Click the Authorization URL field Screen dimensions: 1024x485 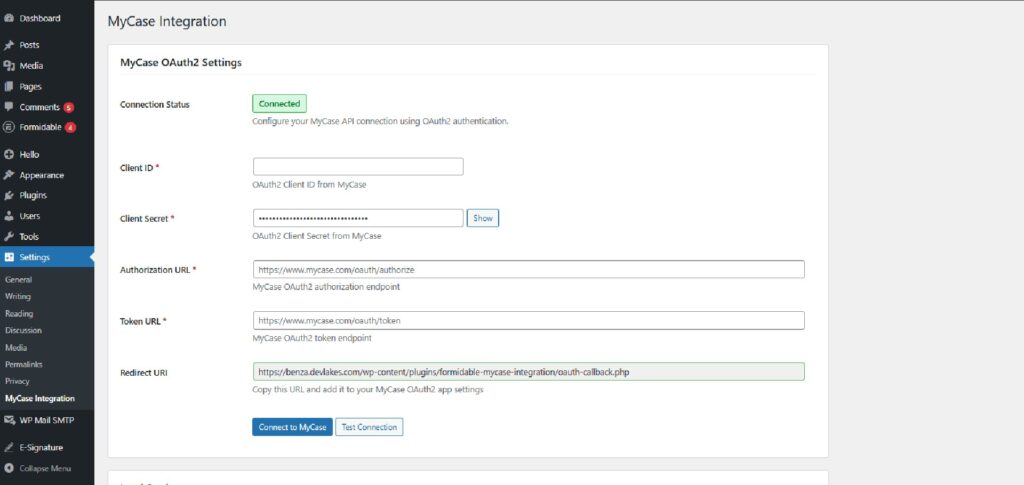(x=529, y=270)
